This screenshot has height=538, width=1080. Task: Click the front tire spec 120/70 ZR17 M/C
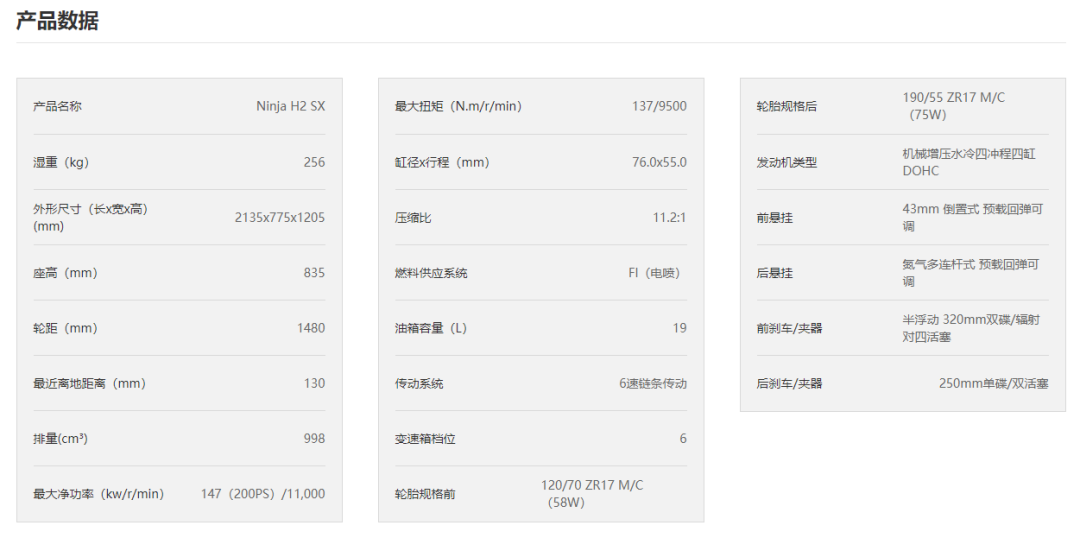592,486
